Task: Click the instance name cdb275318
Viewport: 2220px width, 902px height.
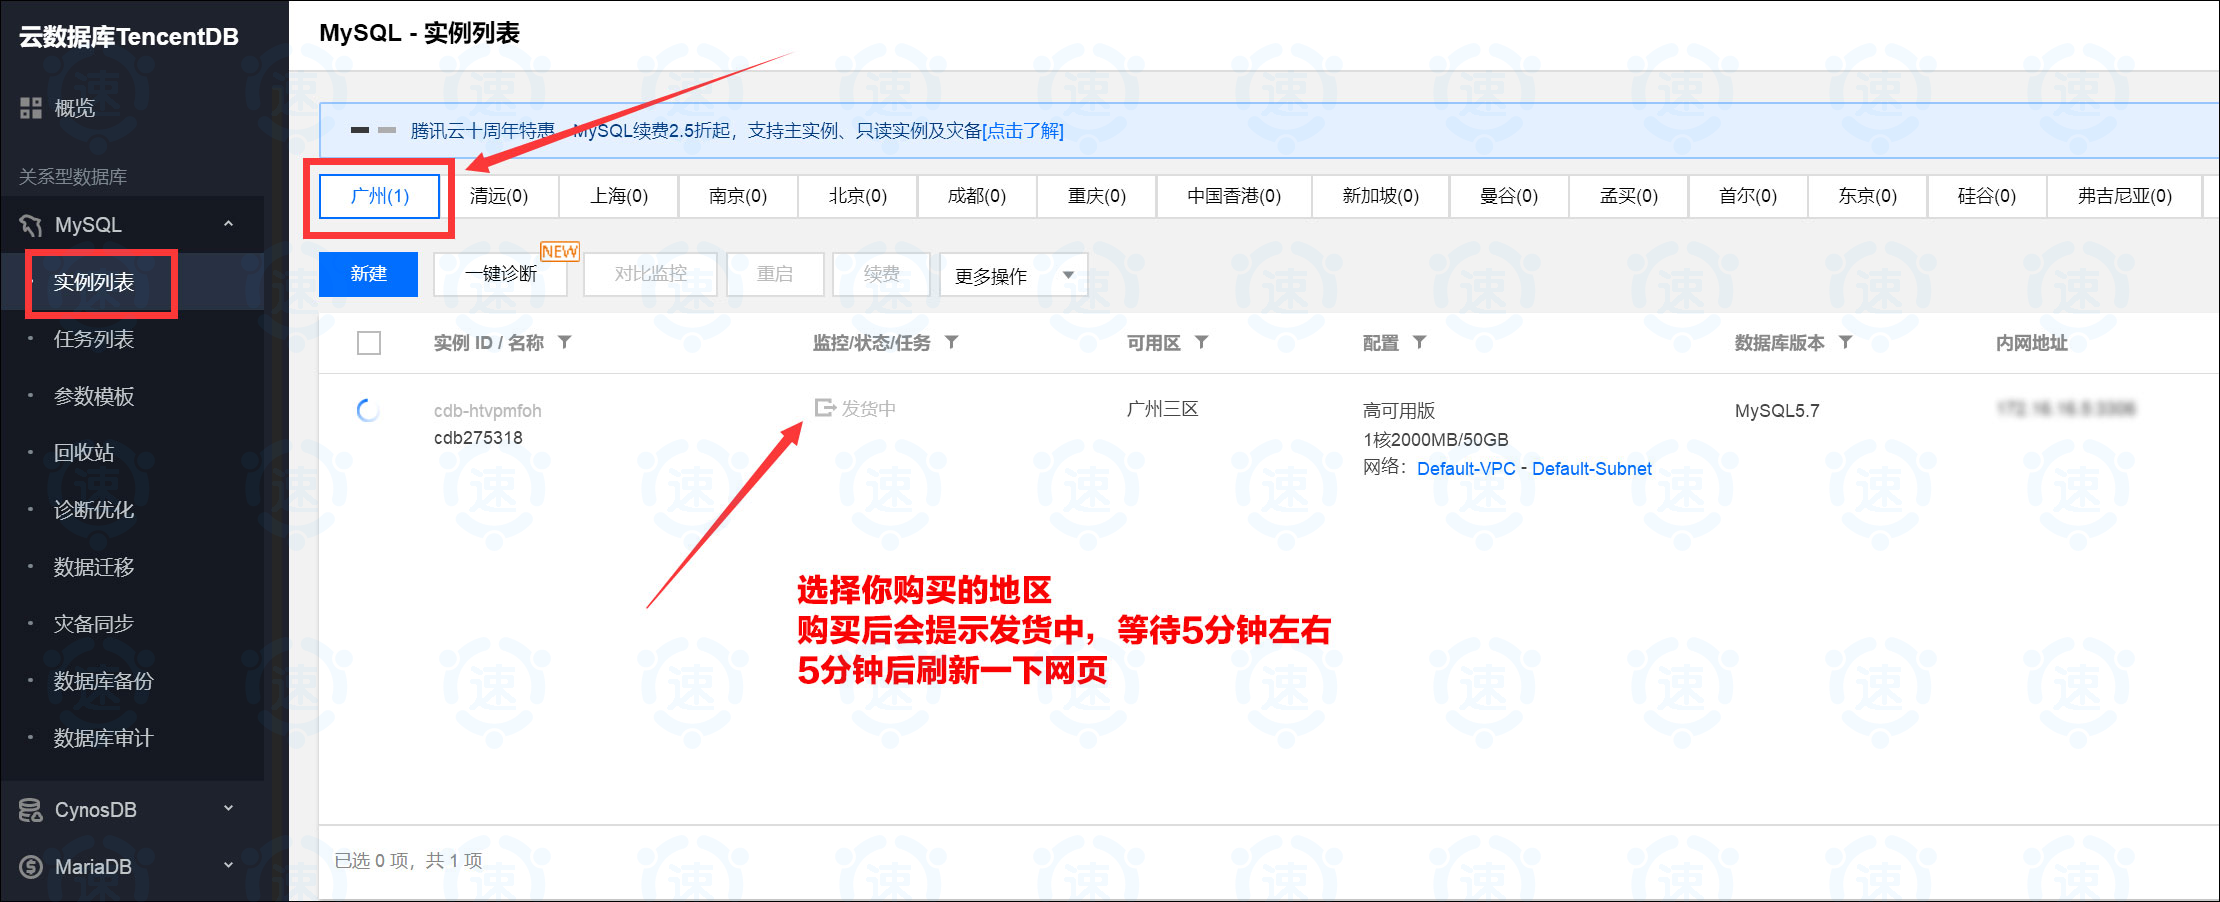Action: coord(478,438)
